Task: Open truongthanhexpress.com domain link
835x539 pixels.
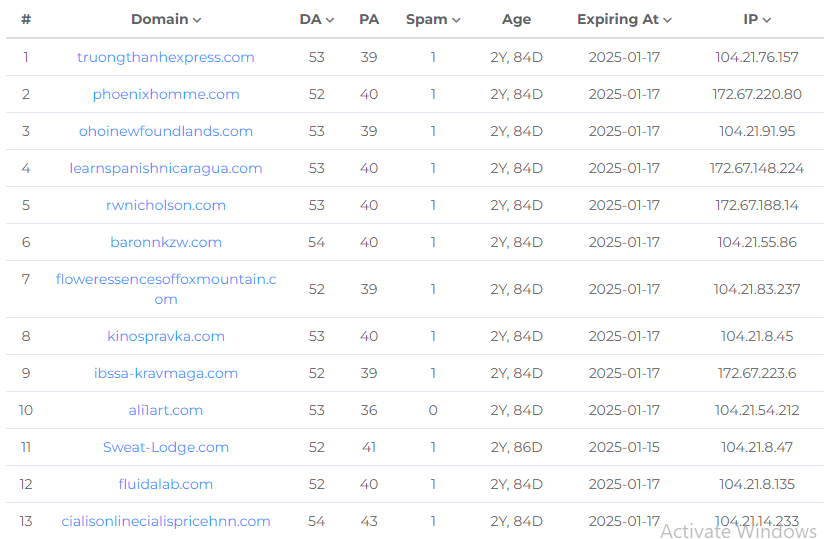Action: [x=166, y=57]
